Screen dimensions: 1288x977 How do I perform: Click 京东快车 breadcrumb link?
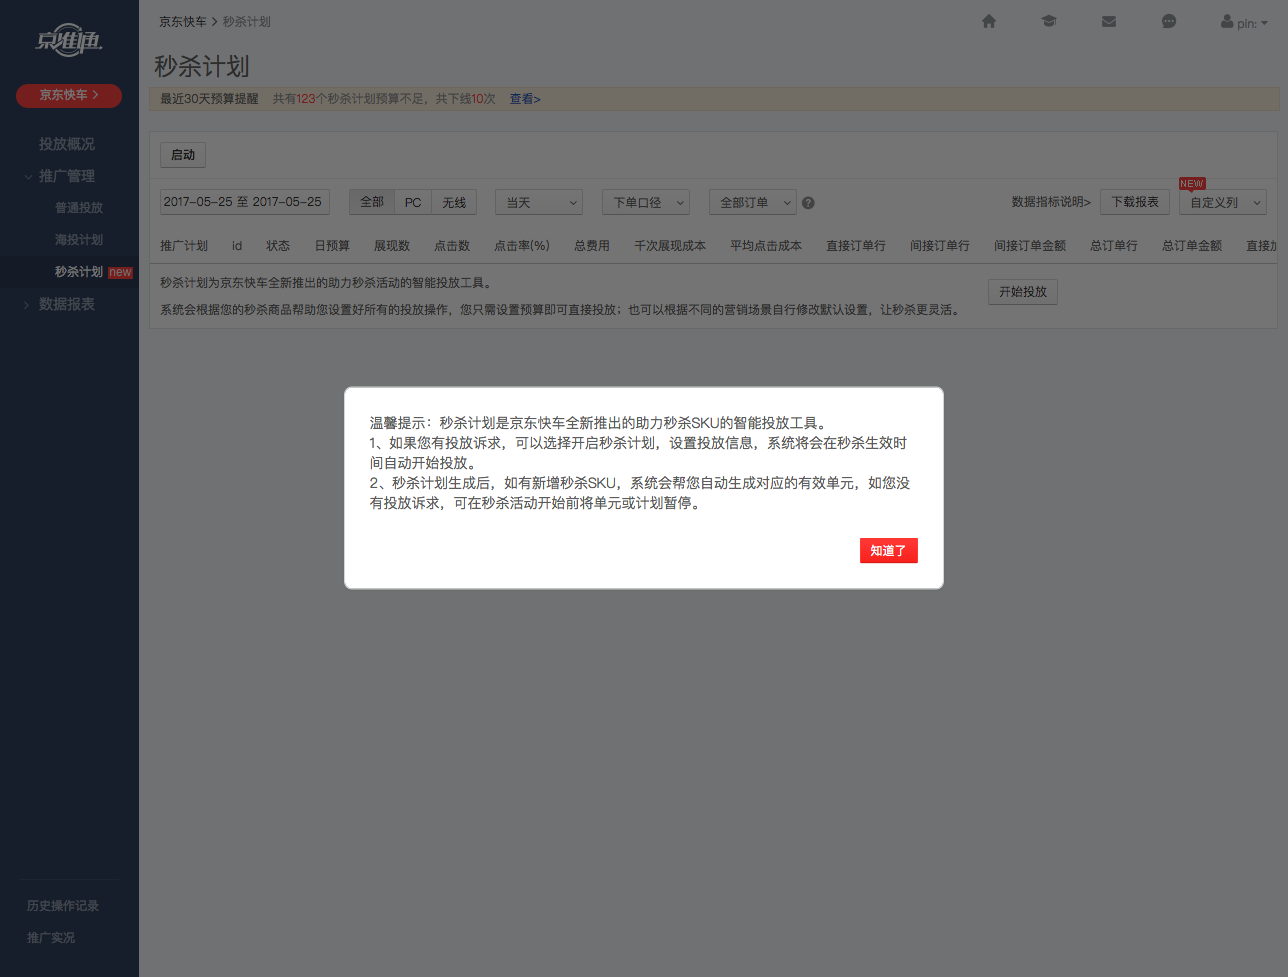tap(183, 21)
